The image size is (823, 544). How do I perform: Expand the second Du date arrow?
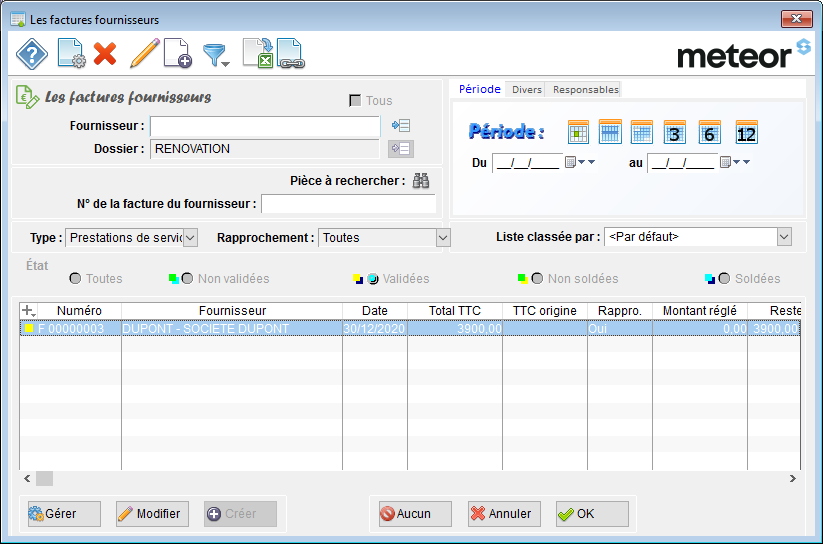point(592,162)
